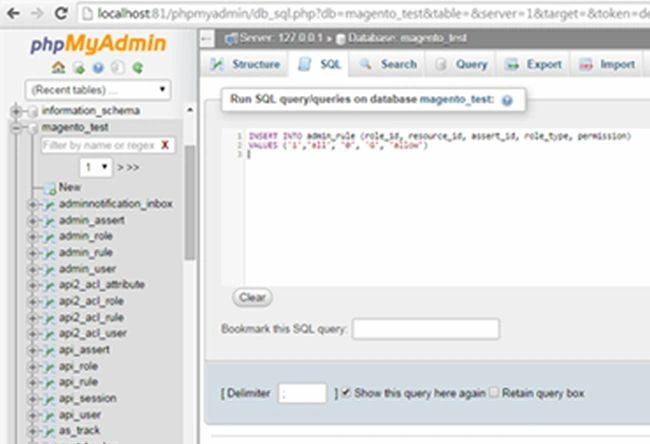Expand the api2_acl_attribute table node

(x=32, y=285)
